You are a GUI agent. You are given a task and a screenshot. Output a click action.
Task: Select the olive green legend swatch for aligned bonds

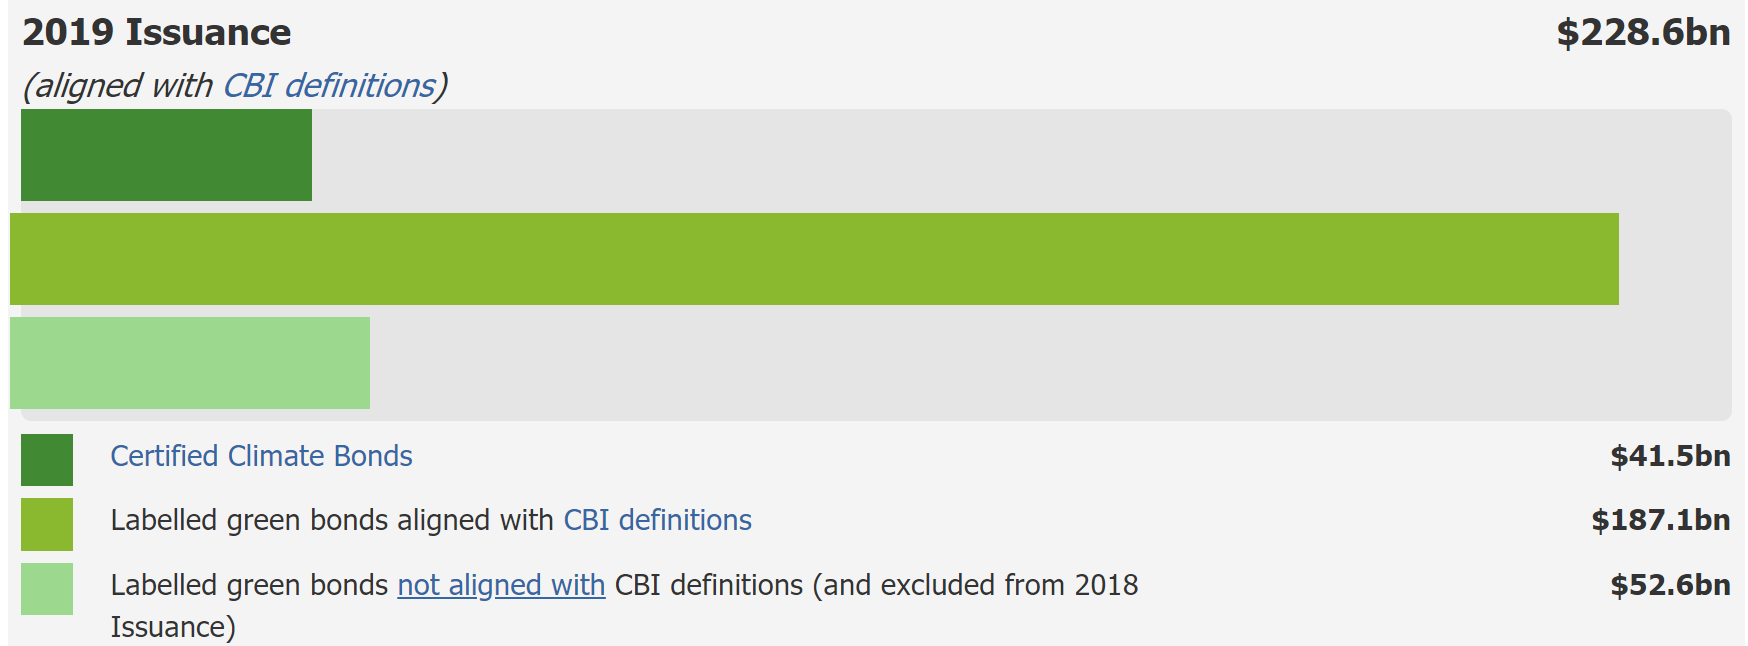tap(47, 524)
